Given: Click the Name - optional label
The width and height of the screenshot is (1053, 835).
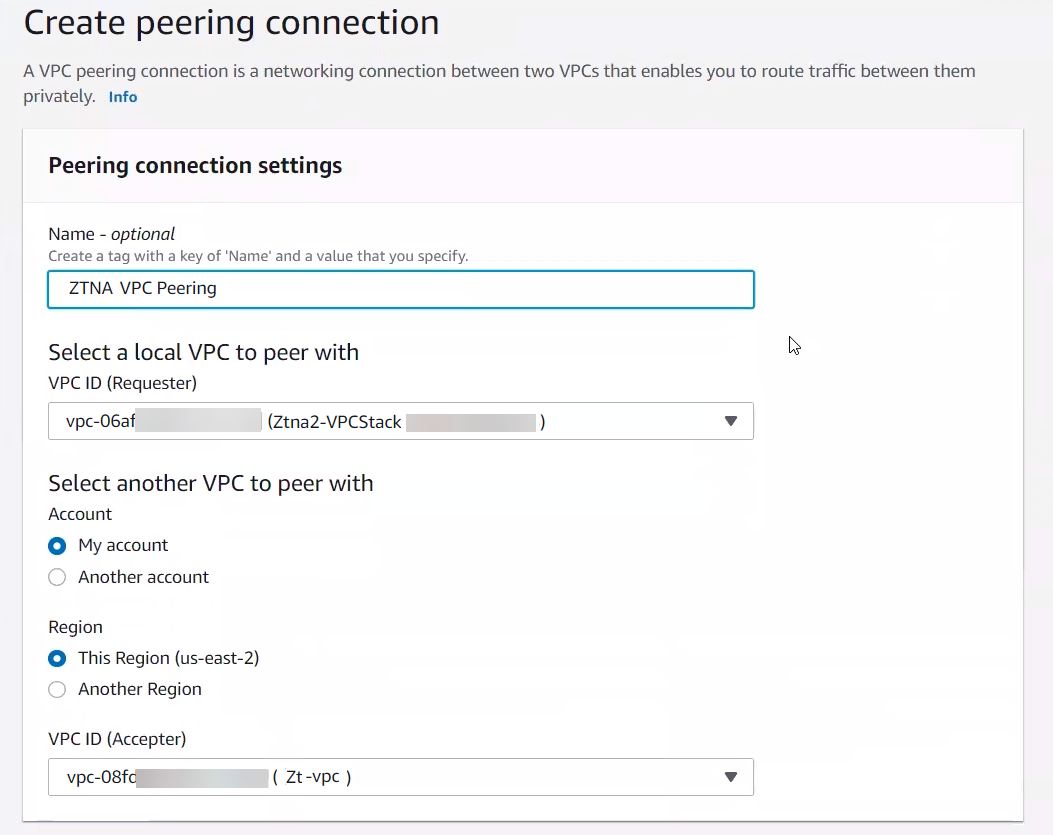Looking at the screenshot, I should pyautogui.click(x=111, y=234).
